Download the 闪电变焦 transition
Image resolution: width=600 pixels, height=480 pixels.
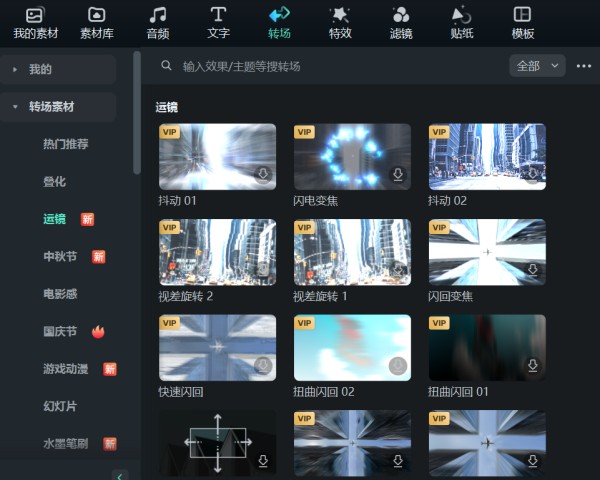[x=398, y=175]
